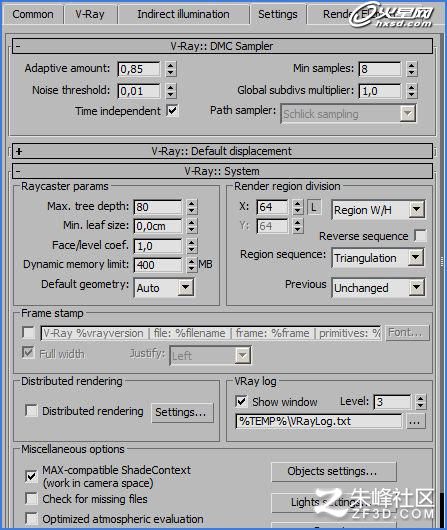The width and height of the screenshot is (447, 530).
Task: Adjust the region Y spinner
Action: tap(298, 226)
